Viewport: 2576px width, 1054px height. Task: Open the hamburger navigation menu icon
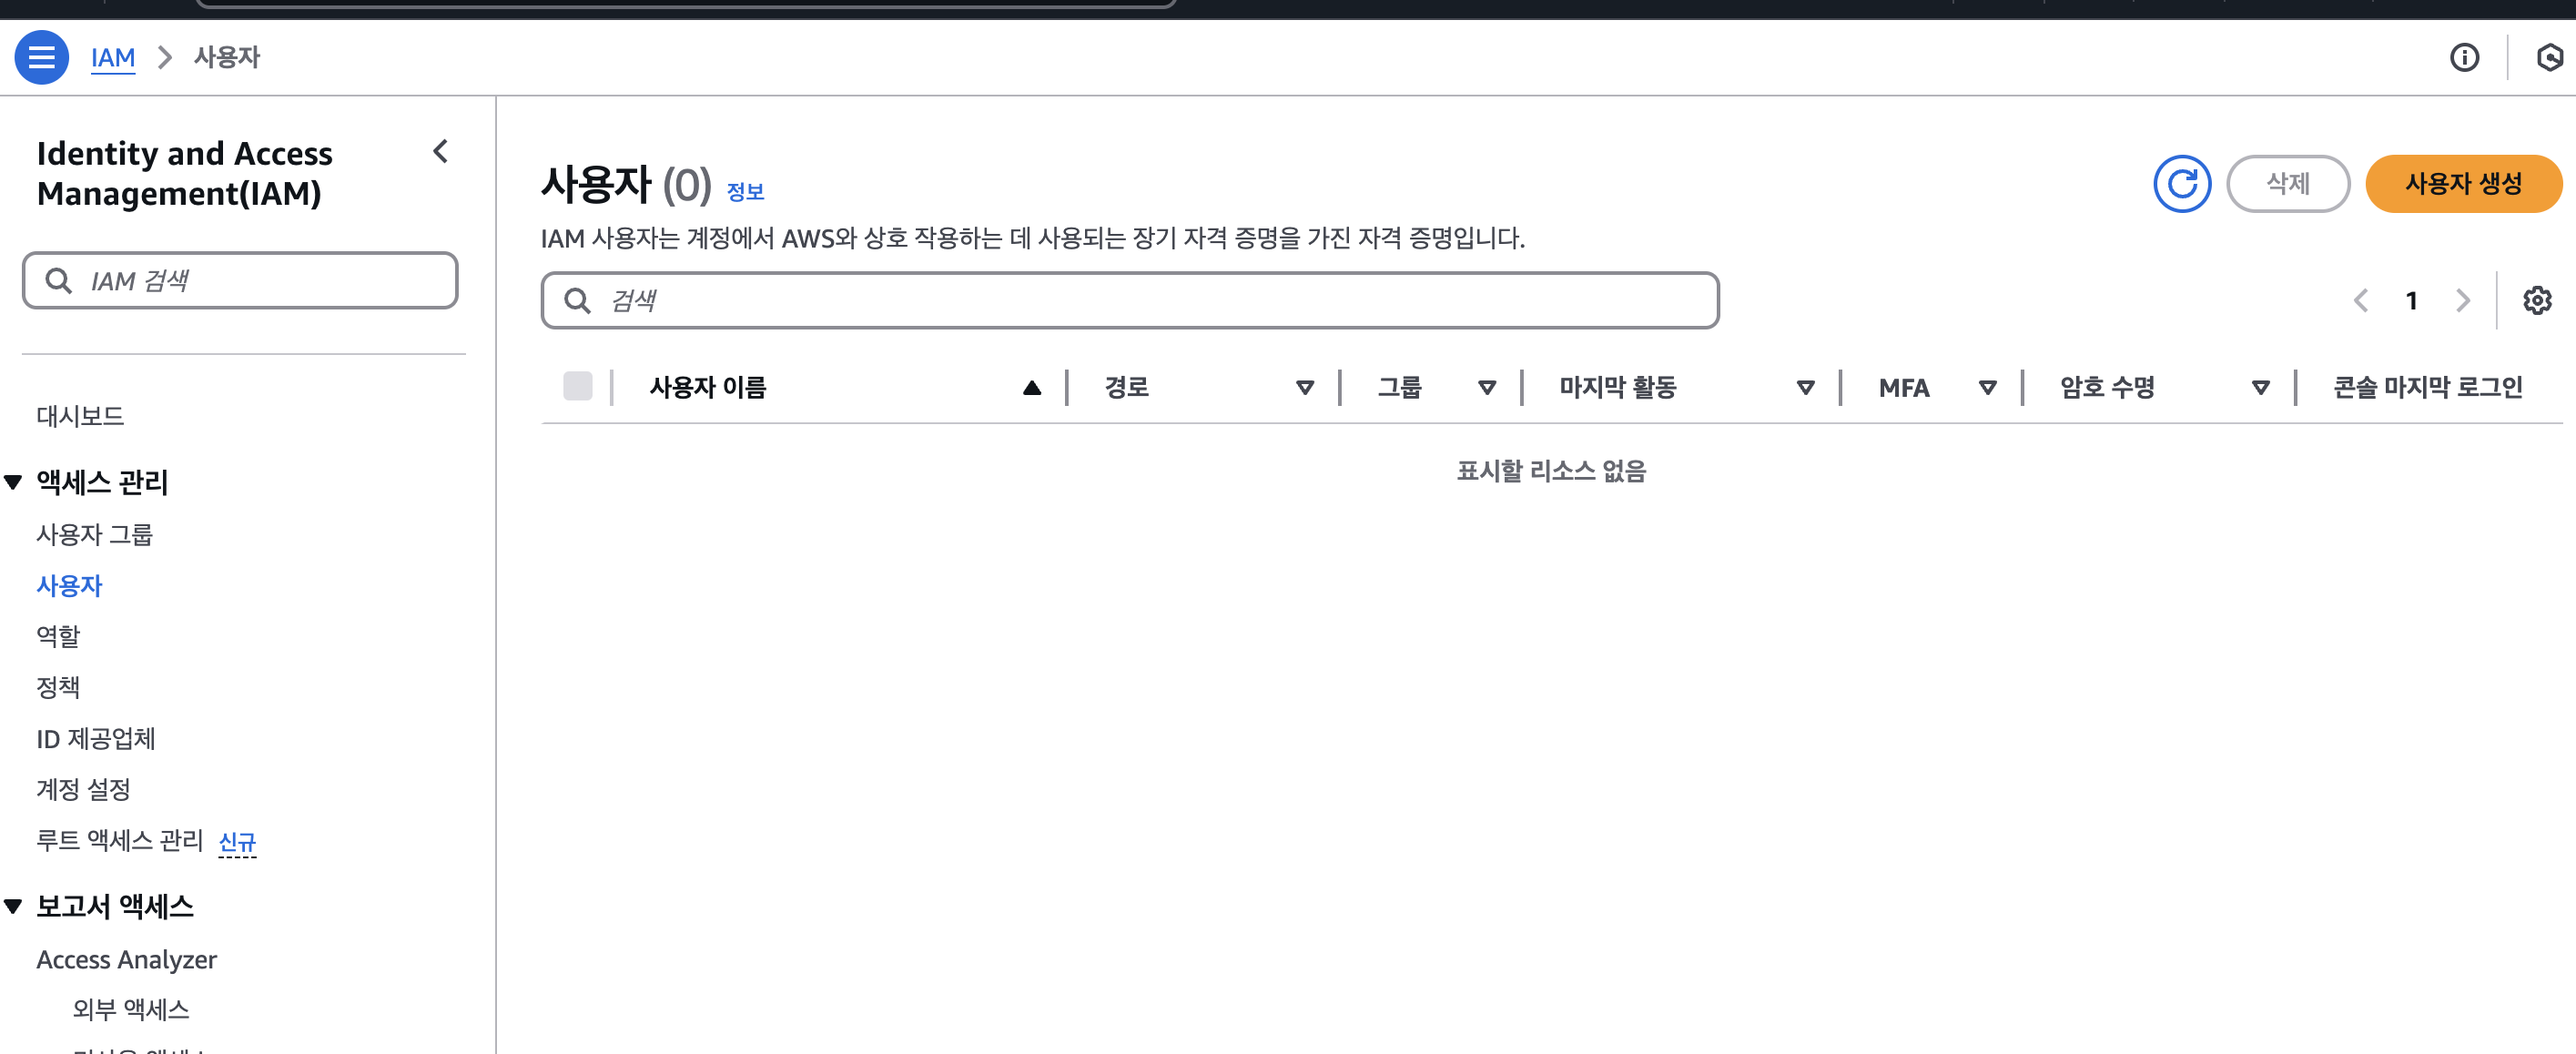[x=41, y=57]
